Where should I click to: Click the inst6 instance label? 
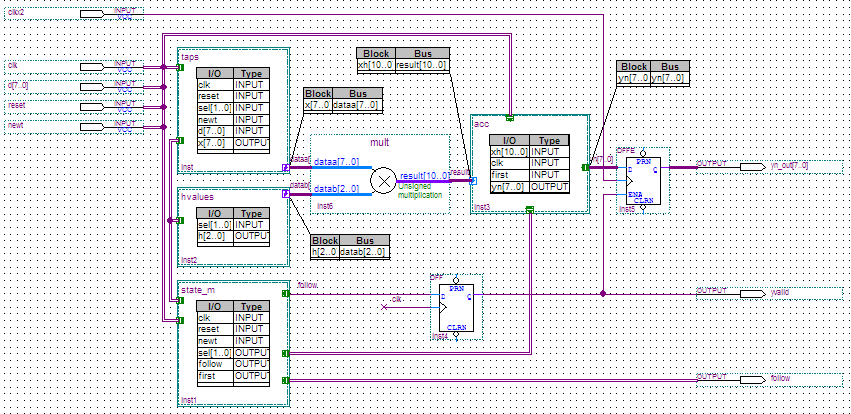coord(325,207)
